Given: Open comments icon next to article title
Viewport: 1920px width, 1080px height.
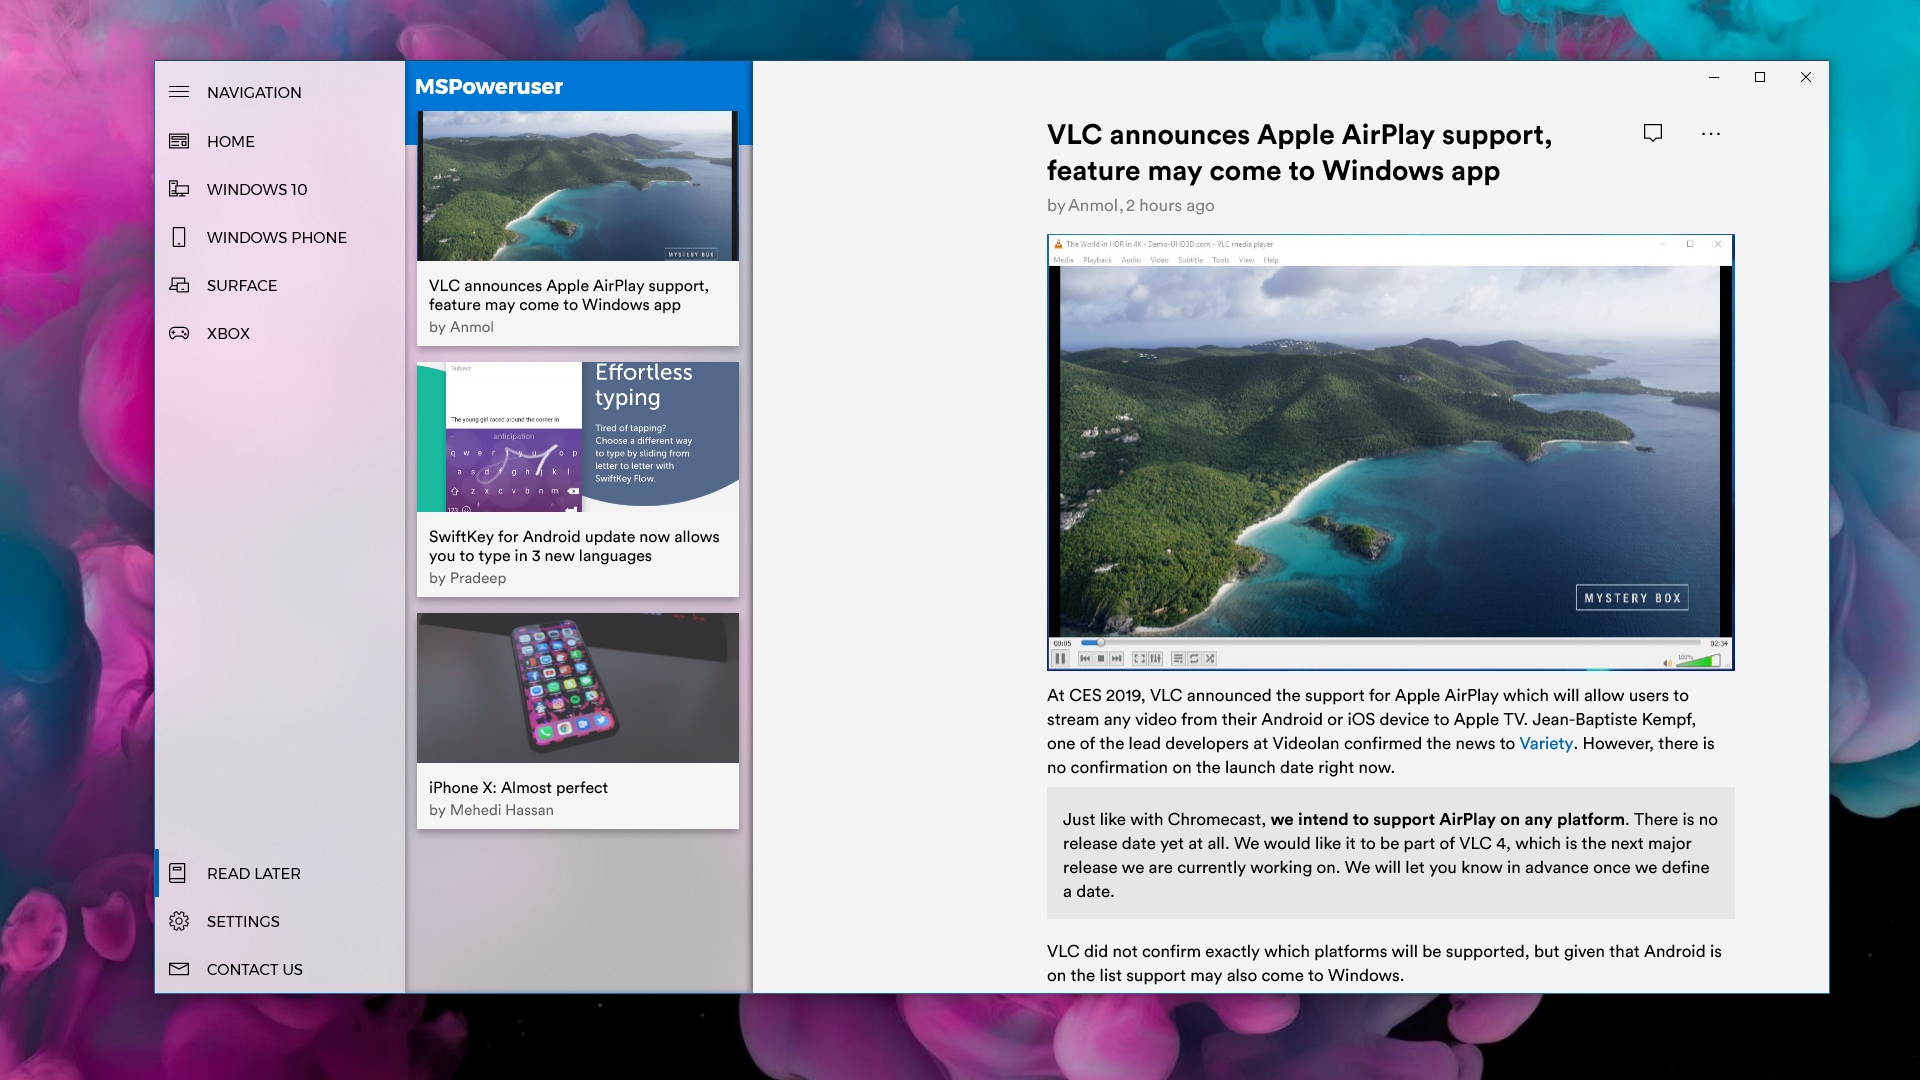Looking at the screenshot, I should (x=1653, y=133).
